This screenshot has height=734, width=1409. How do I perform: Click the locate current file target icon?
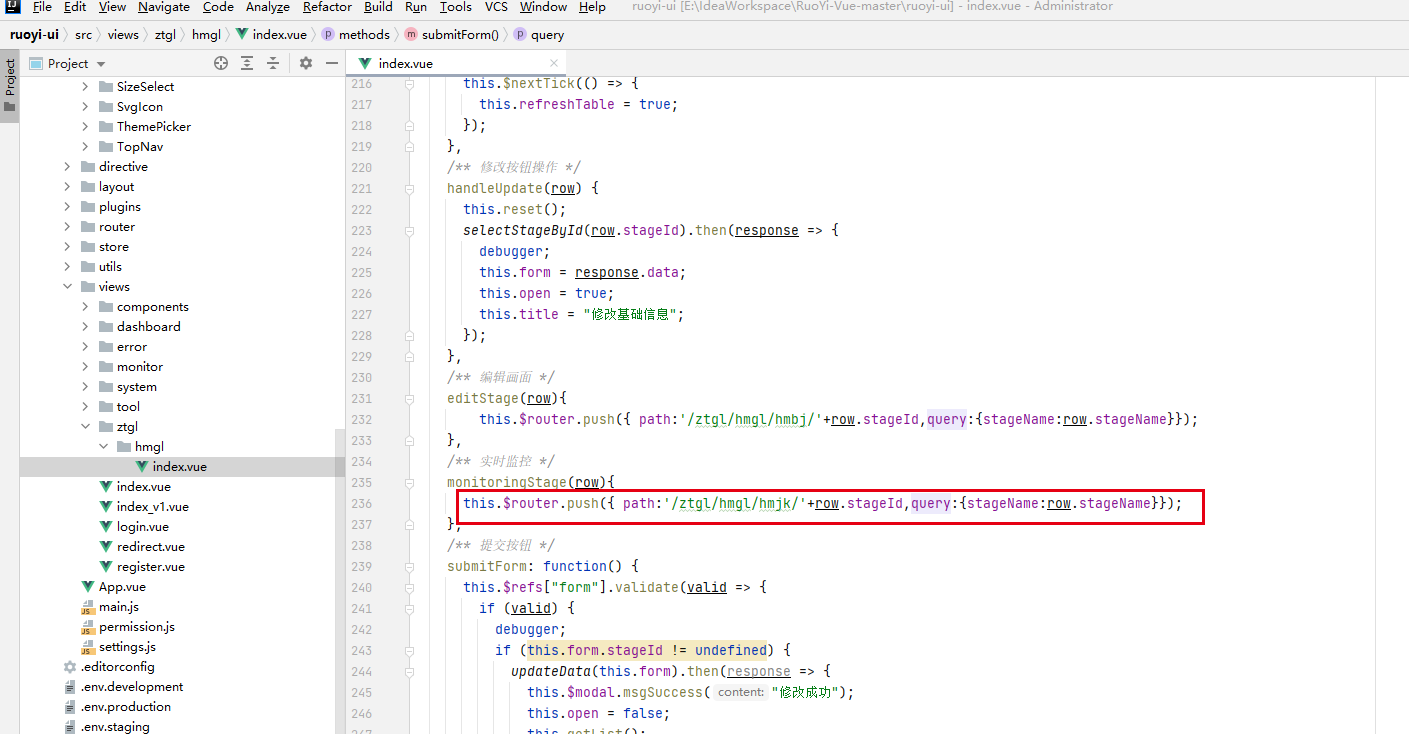pos(221,63)
